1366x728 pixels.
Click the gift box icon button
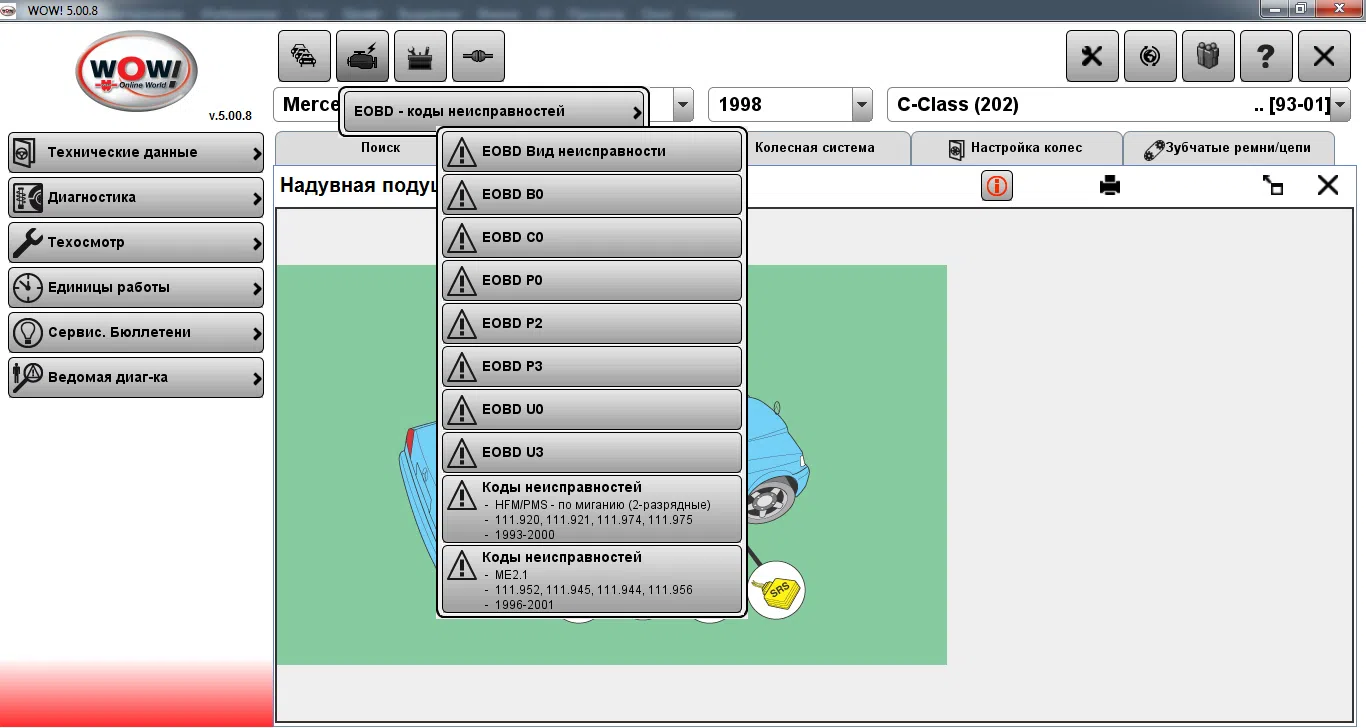click(x=1208, y=56)
